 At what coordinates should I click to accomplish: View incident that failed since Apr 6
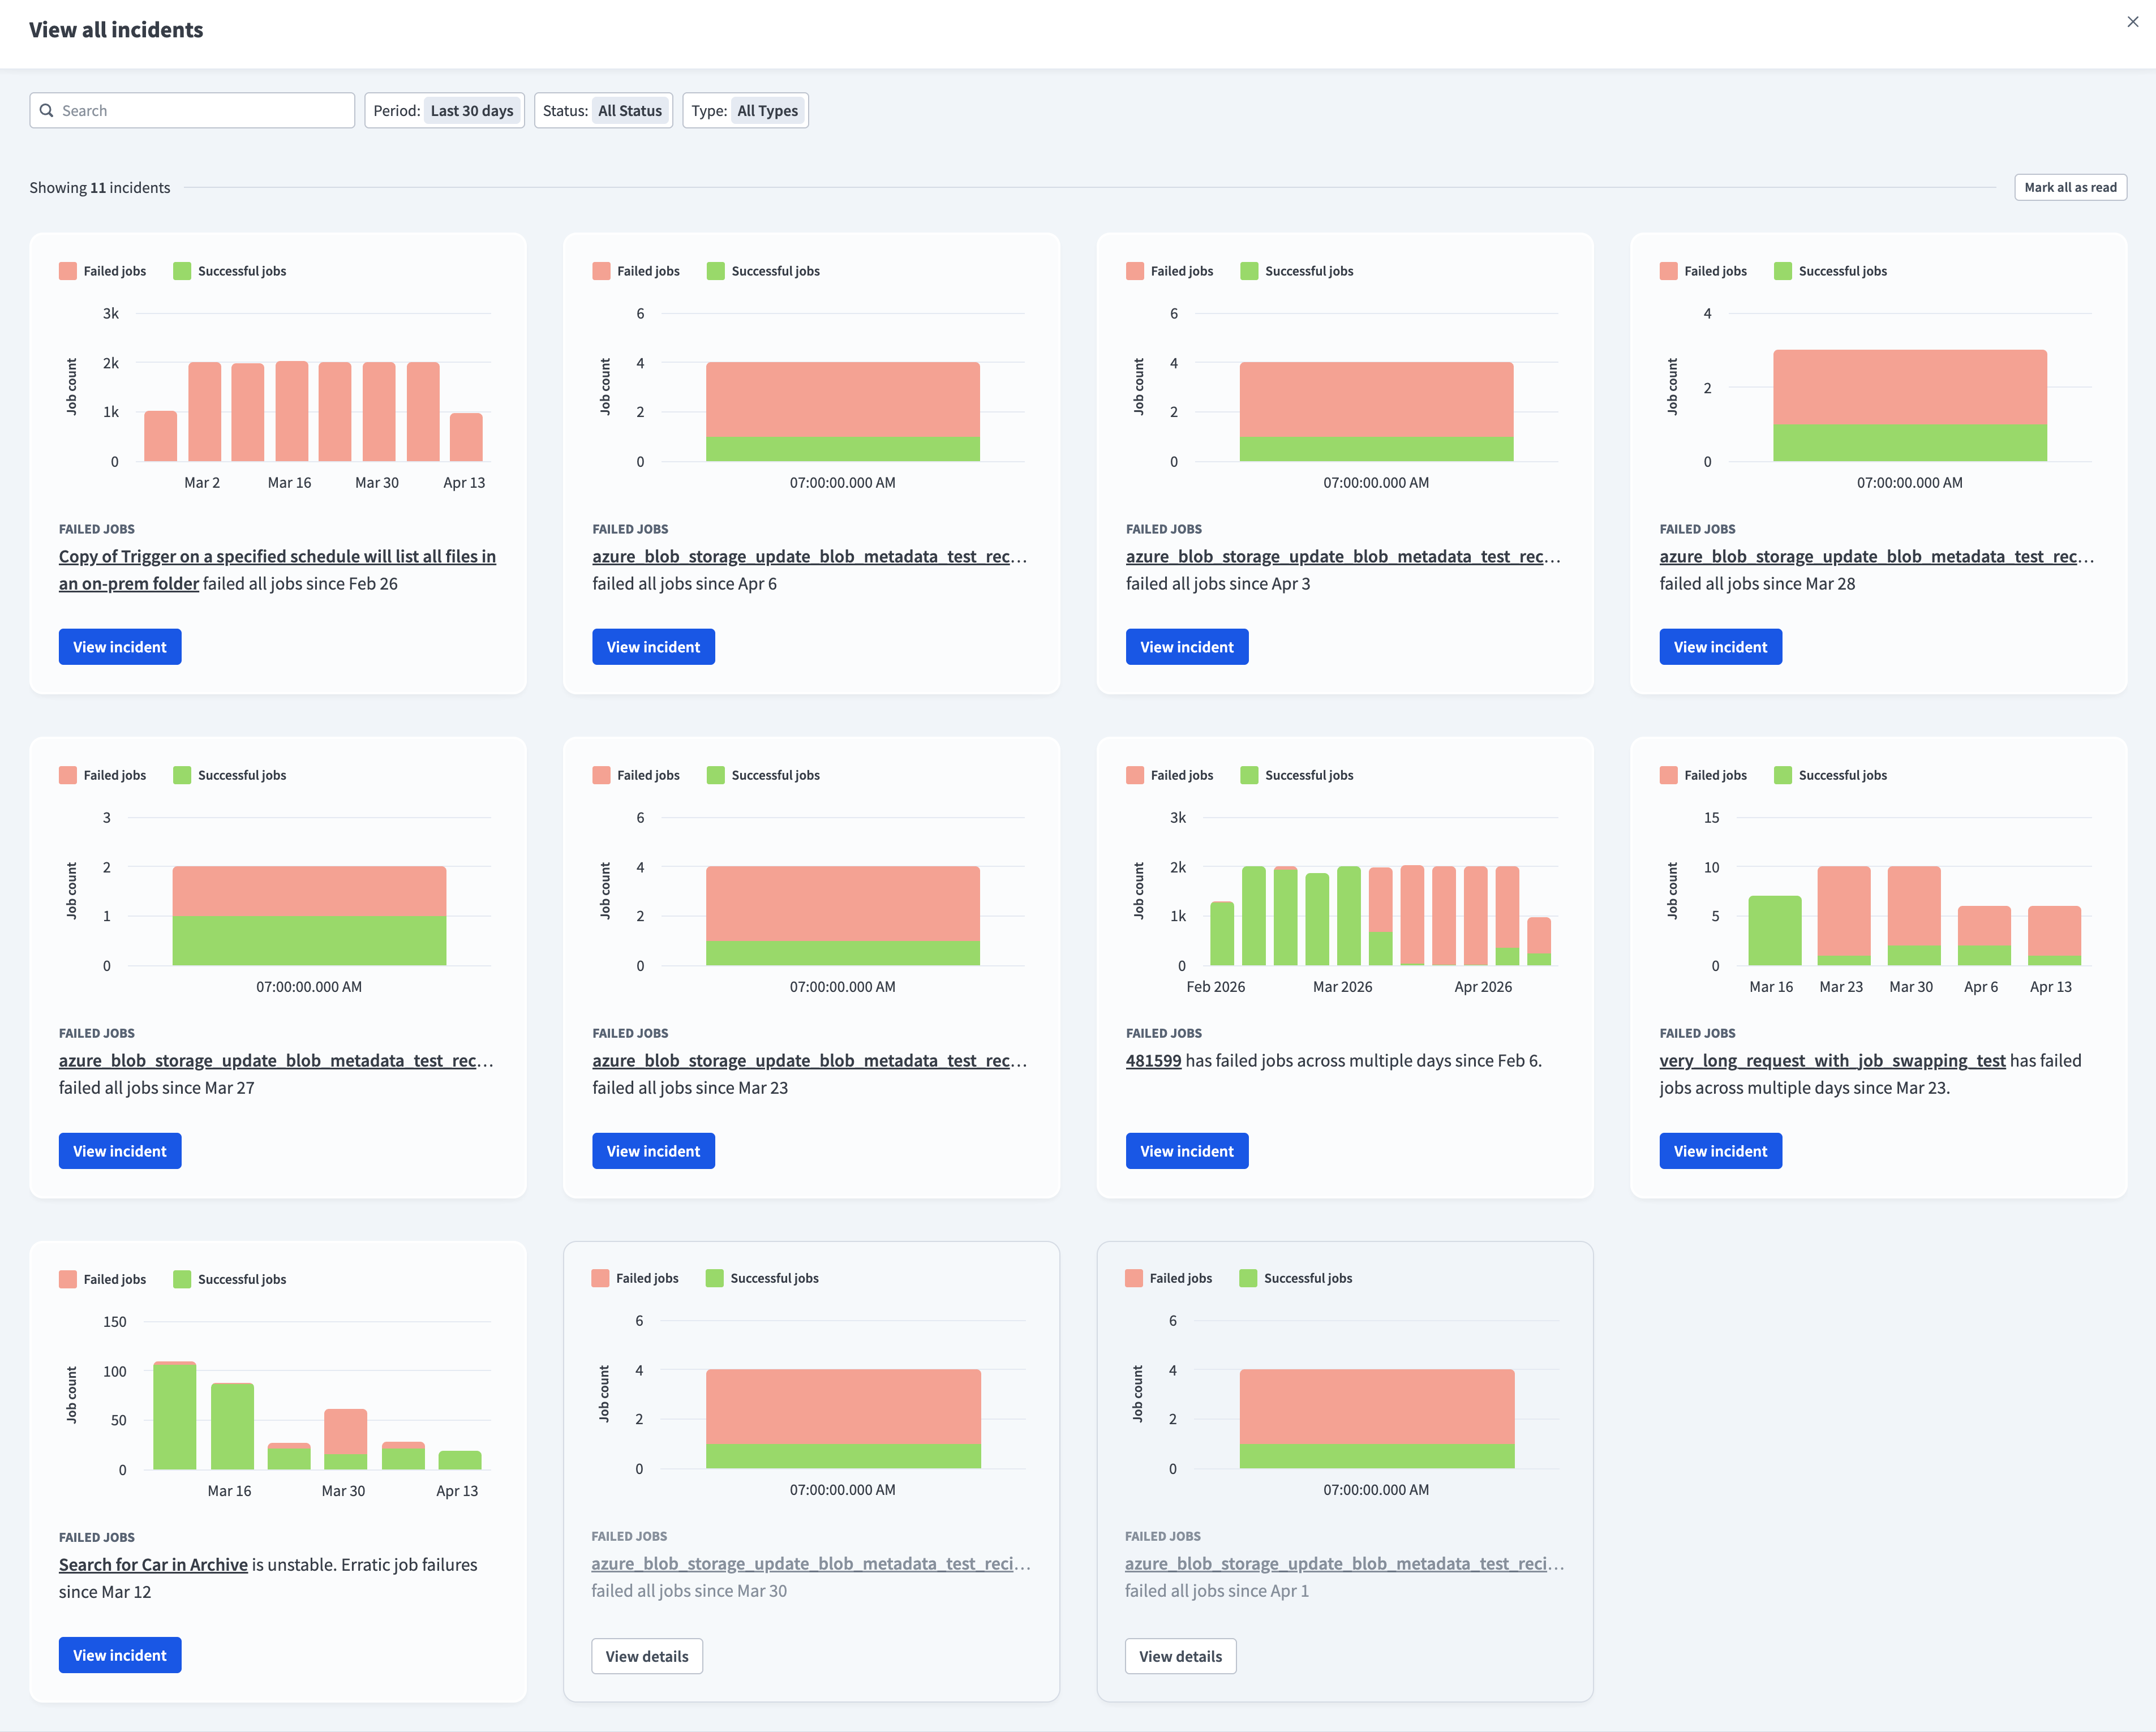click(653, 647)
